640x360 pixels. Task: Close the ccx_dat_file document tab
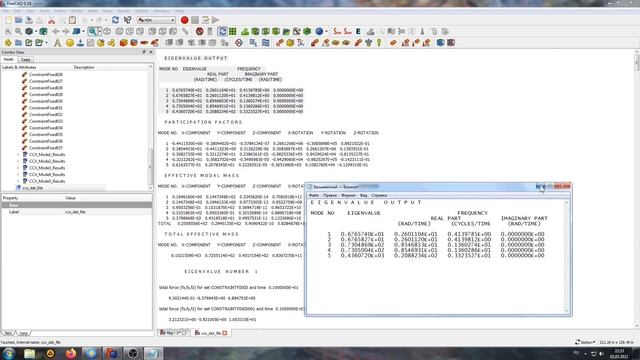click(x=224, y=333)
